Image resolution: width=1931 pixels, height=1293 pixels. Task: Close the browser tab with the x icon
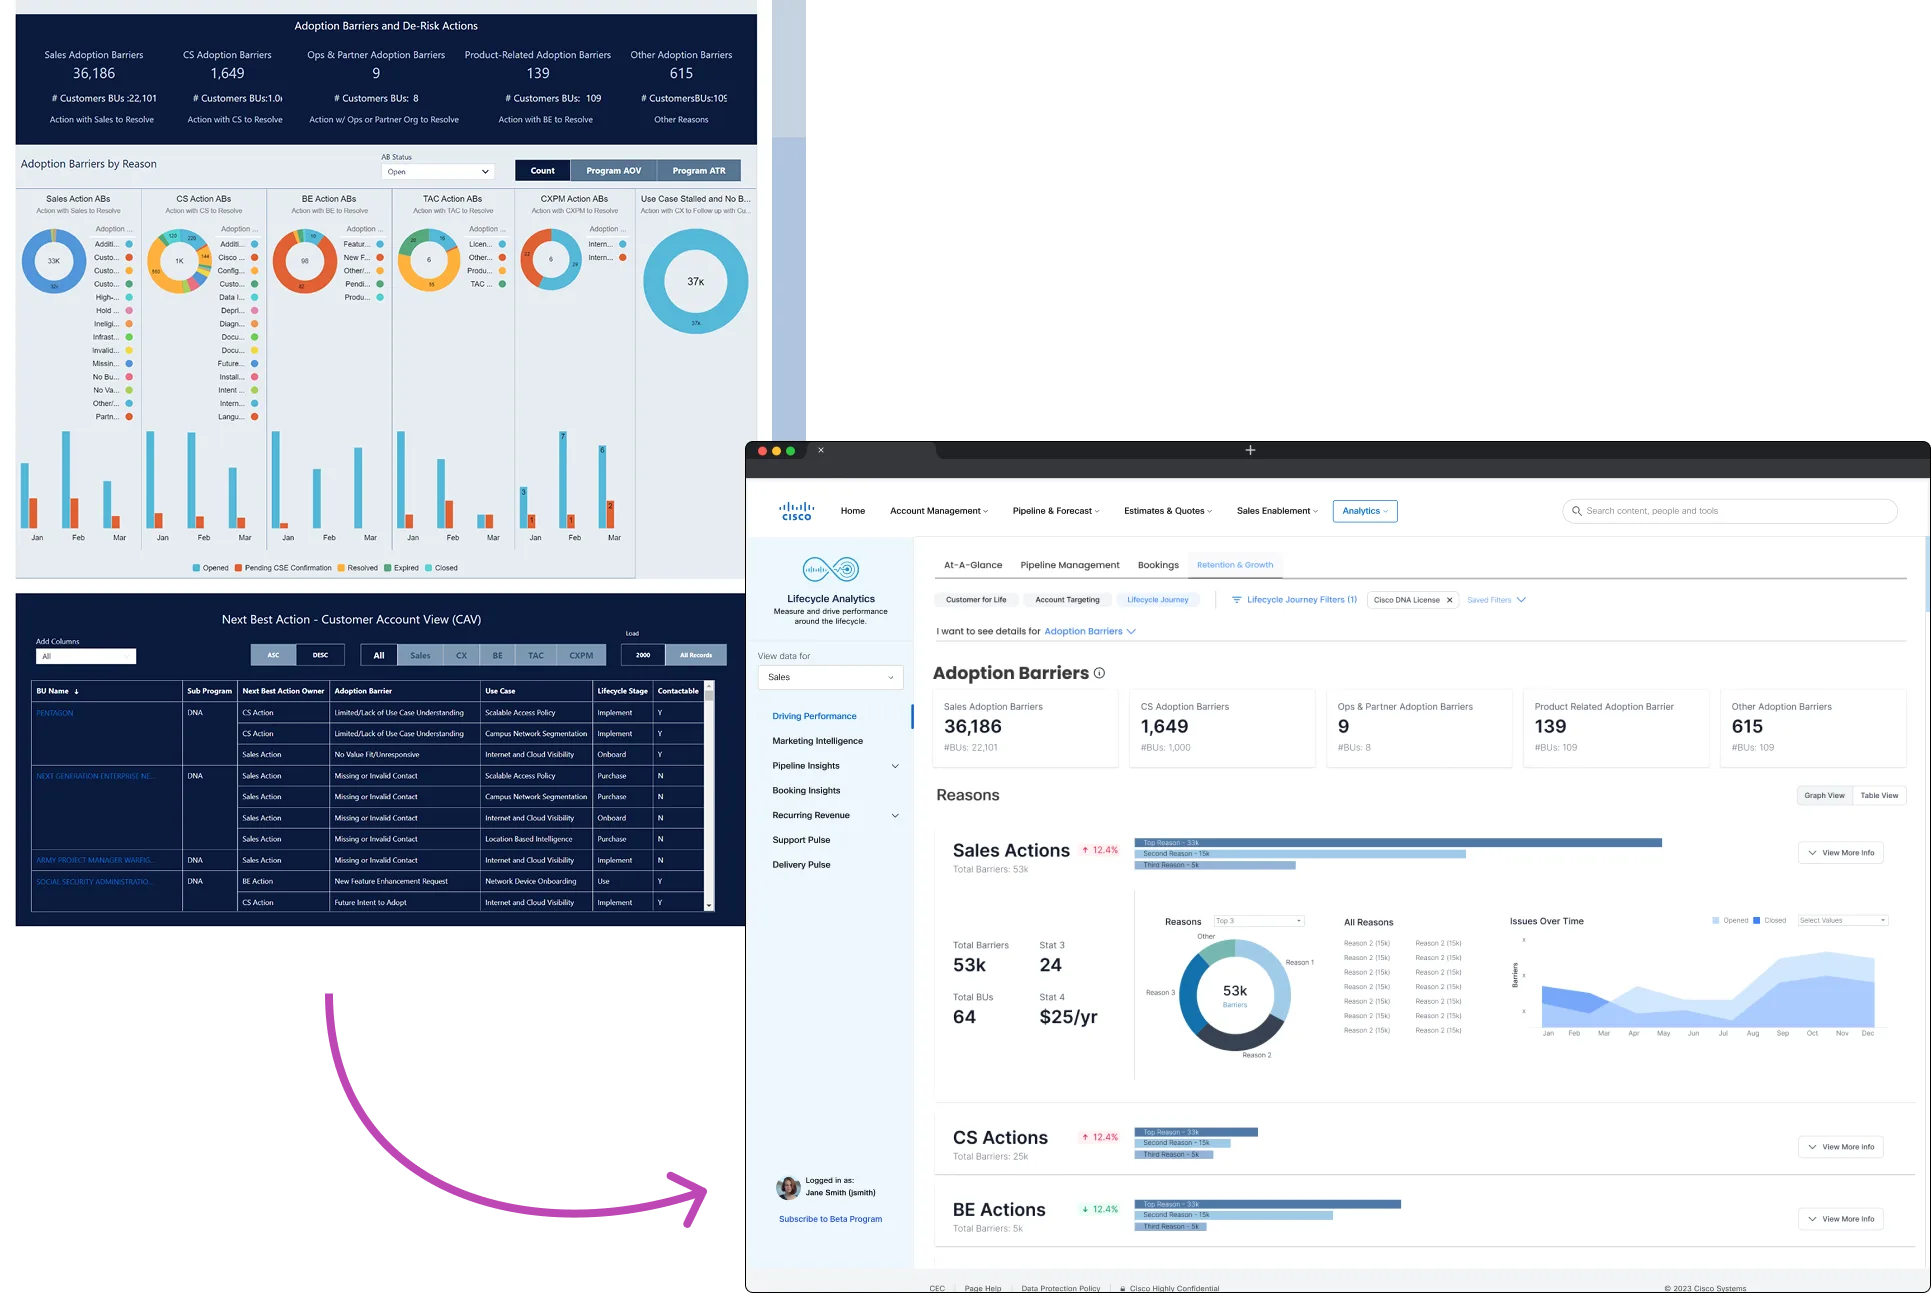[x=821, y=450]
